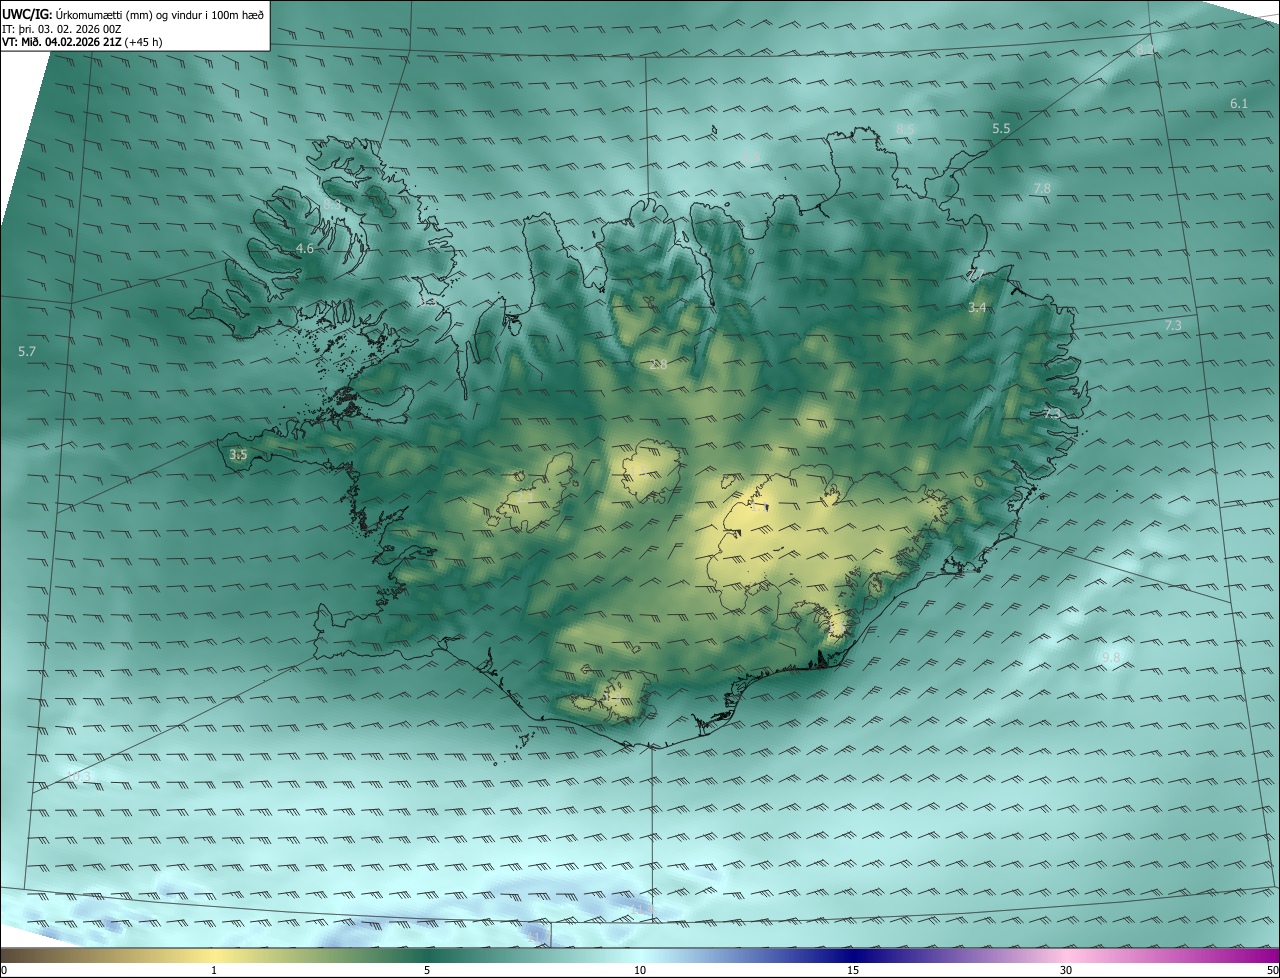Click the 1 tick on the color scale

pyautogui.click(x=214, y=971)
